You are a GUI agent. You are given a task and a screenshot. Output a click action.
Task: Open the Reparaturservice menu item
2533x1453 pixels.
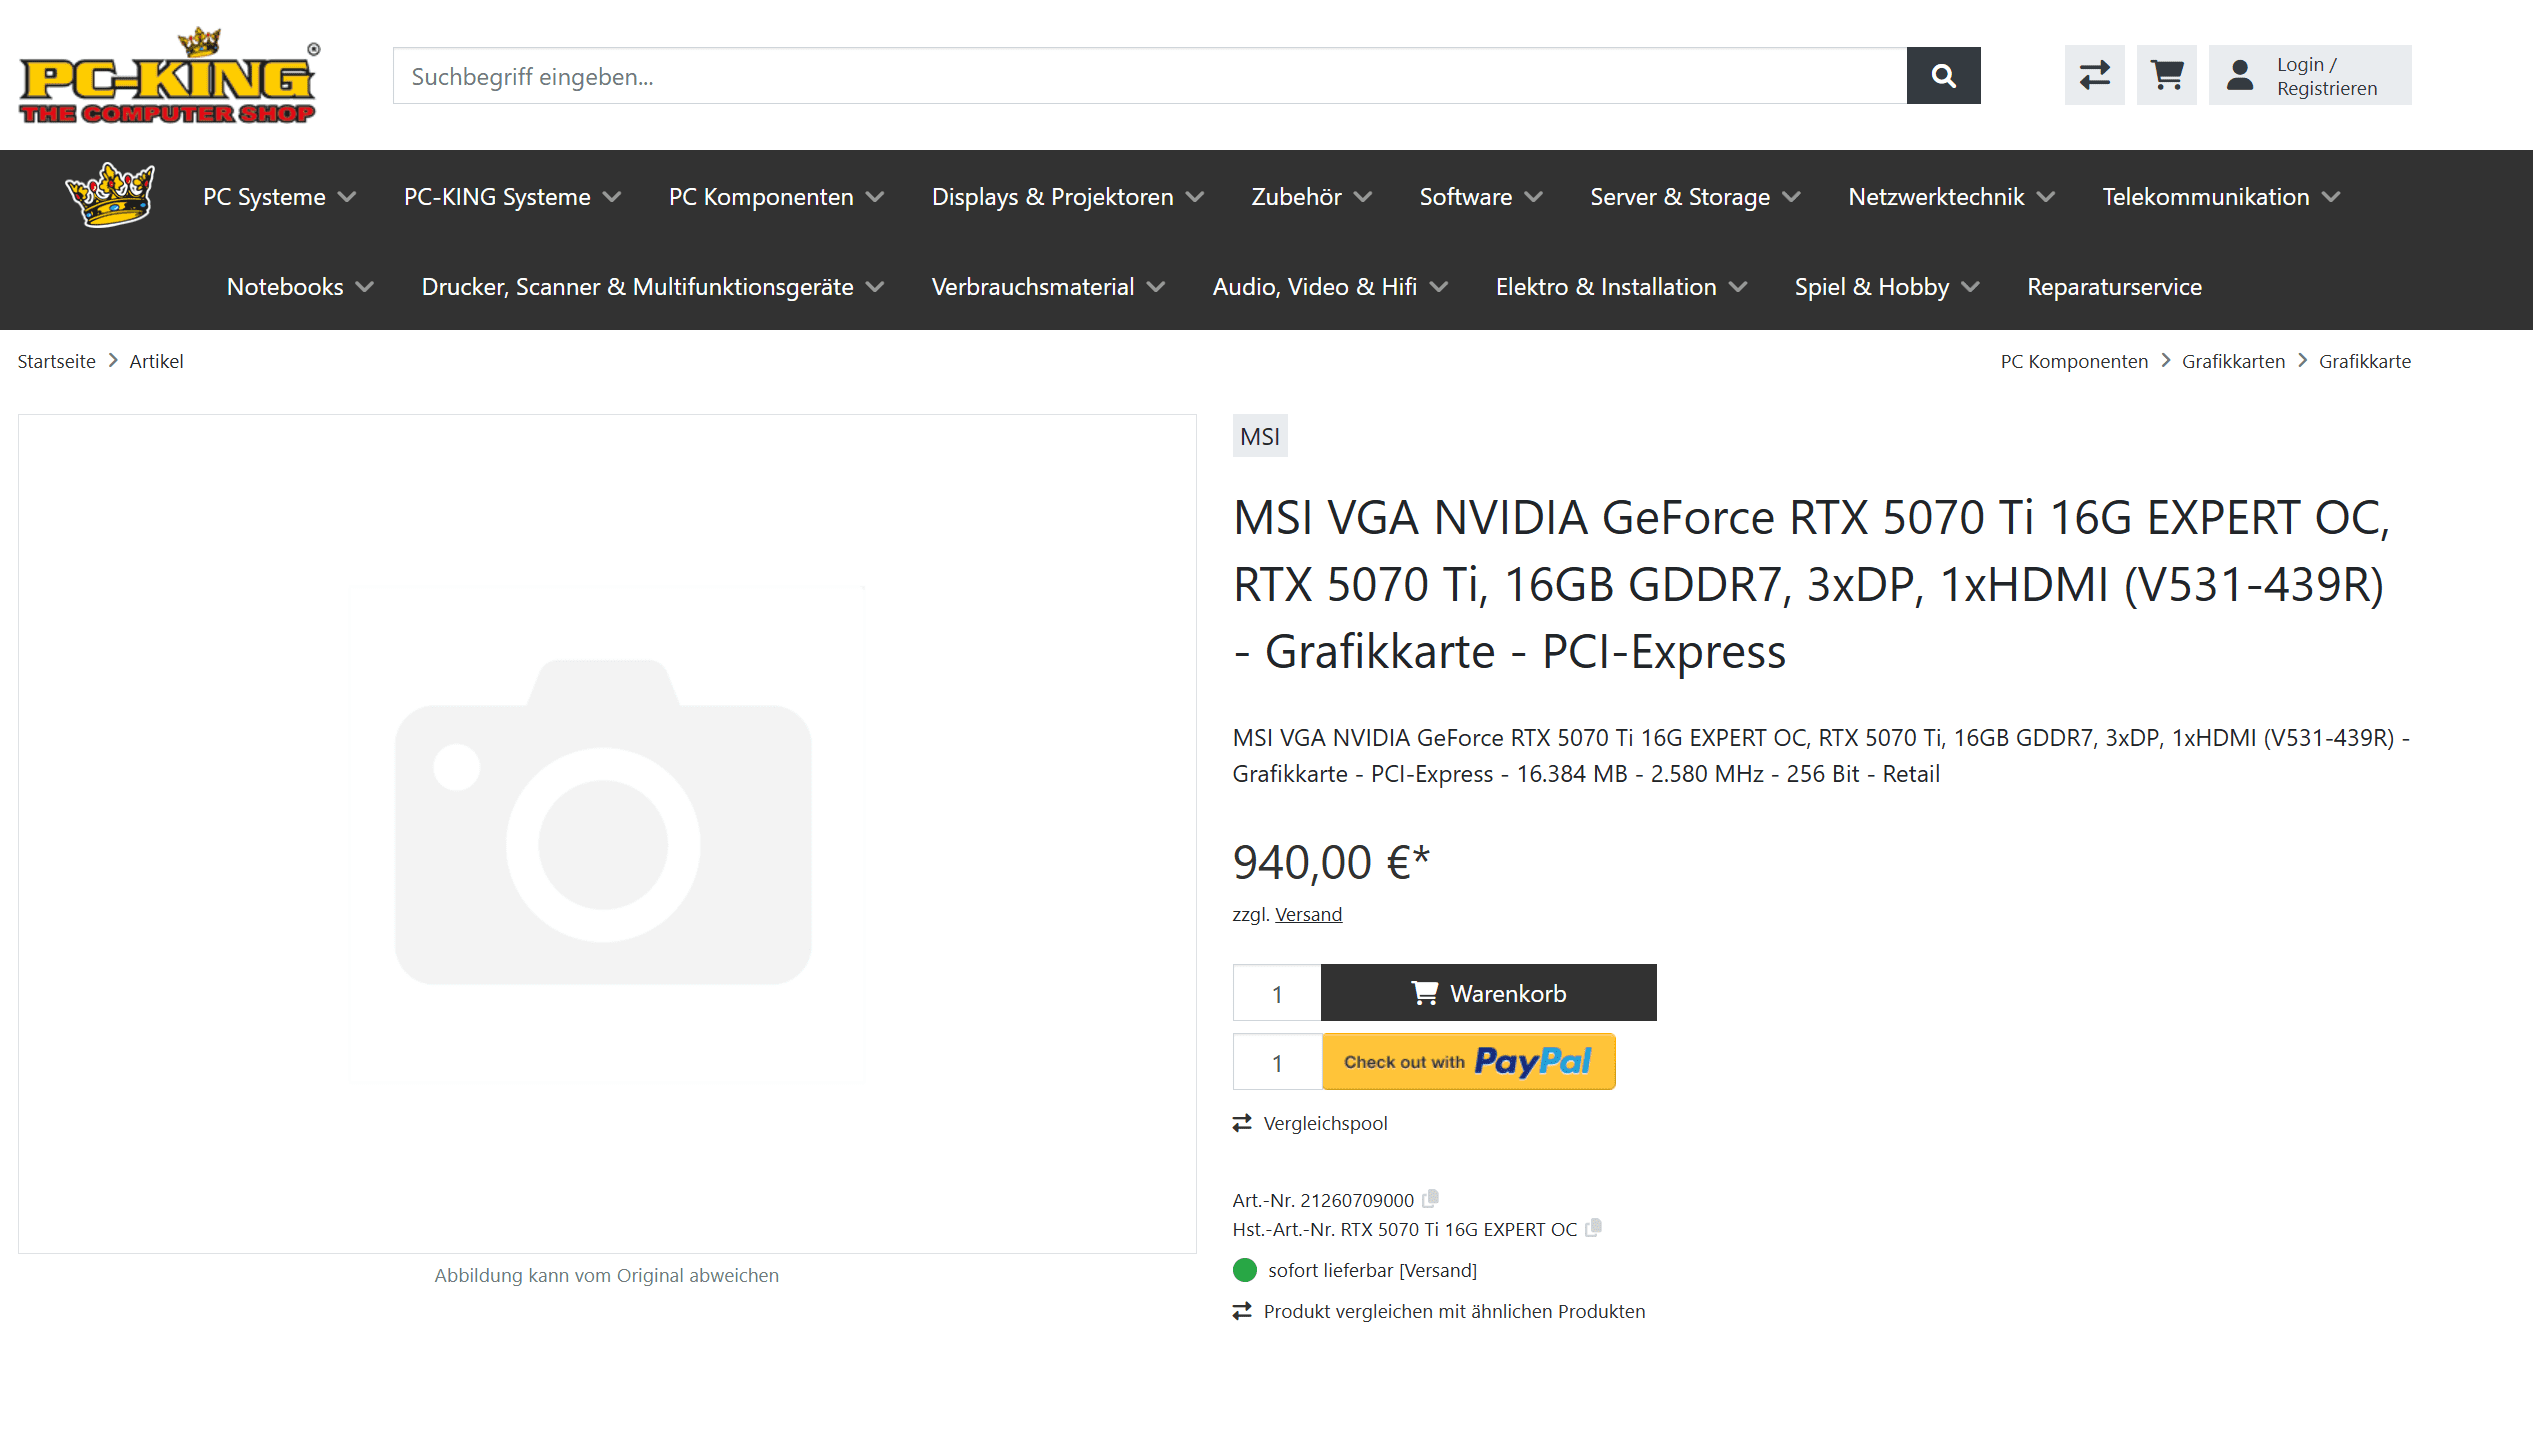tap(2113, 287)
